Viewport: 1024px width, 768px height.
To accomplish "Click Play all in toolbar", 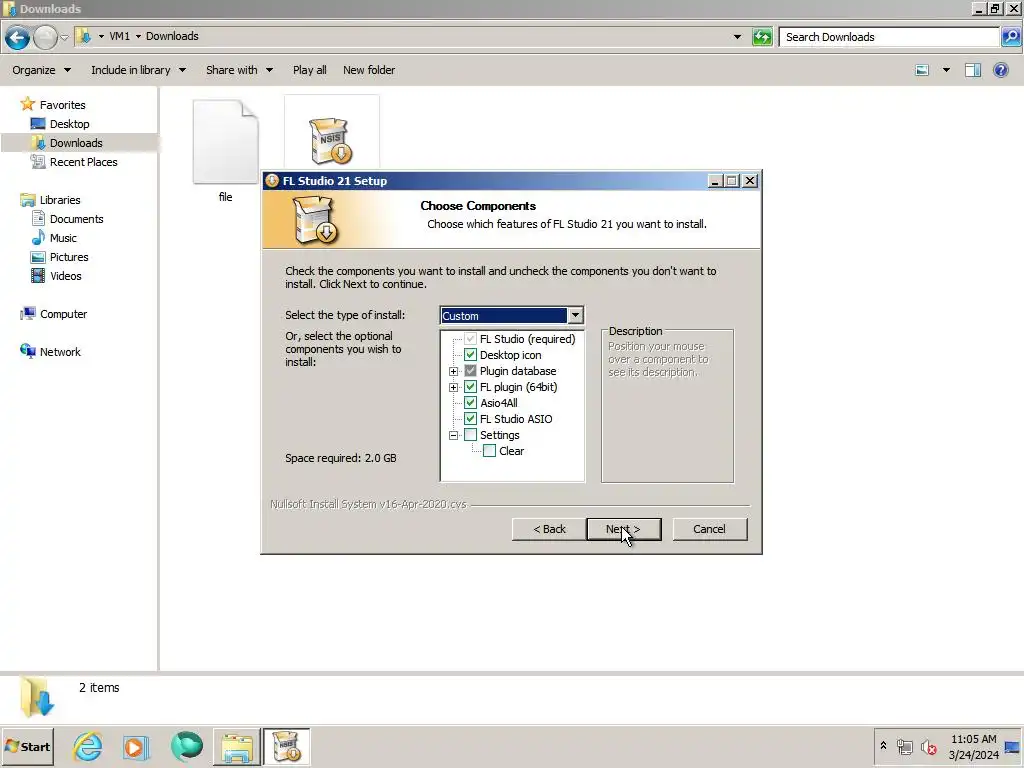I will (310, 70).
